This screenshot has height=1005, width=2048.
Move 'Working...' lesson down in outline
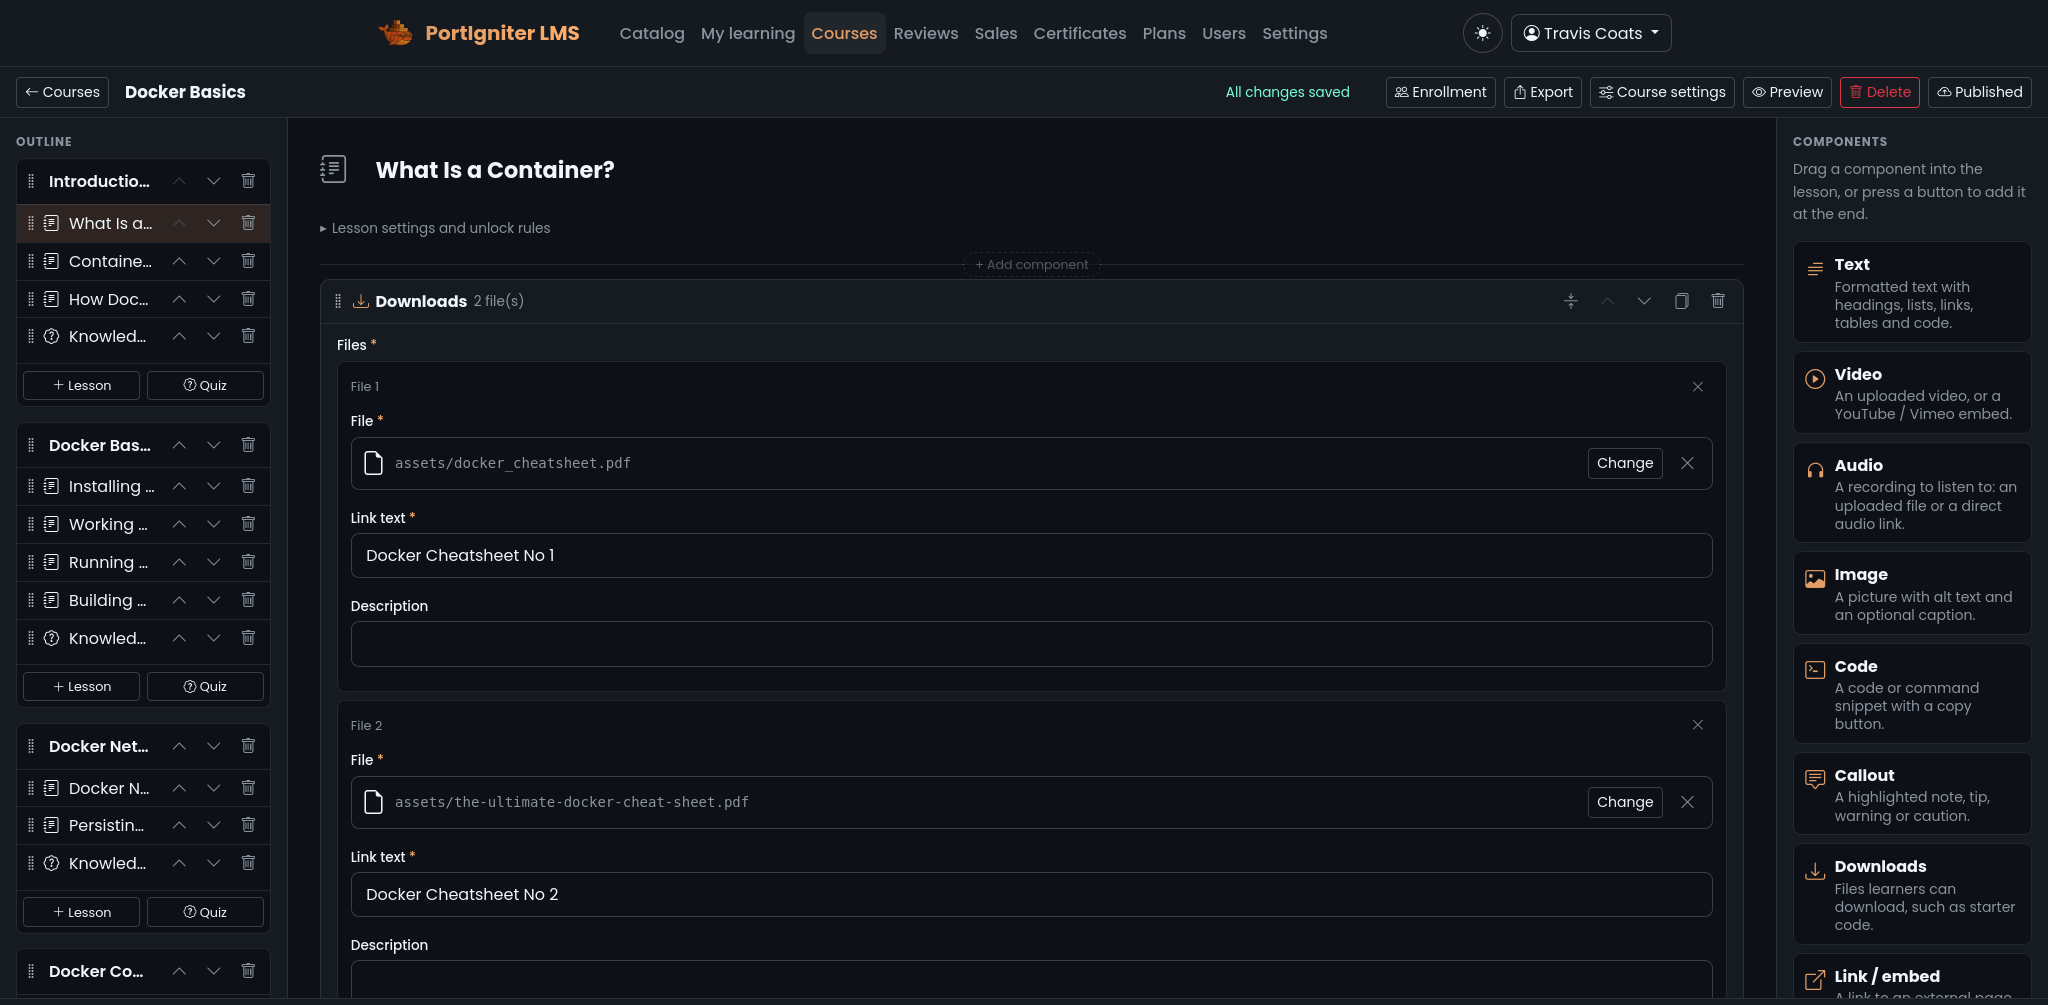coord(213,524)
